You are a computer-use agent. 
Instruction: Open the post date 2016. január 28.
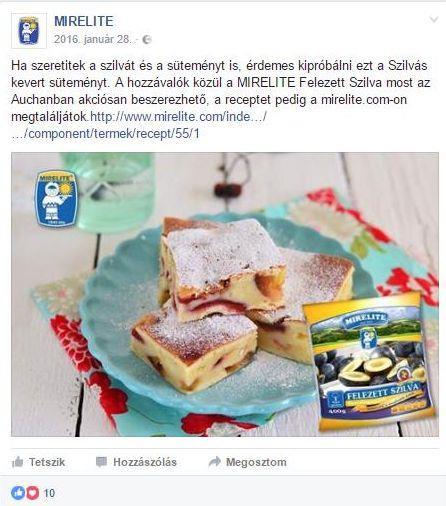93,40
